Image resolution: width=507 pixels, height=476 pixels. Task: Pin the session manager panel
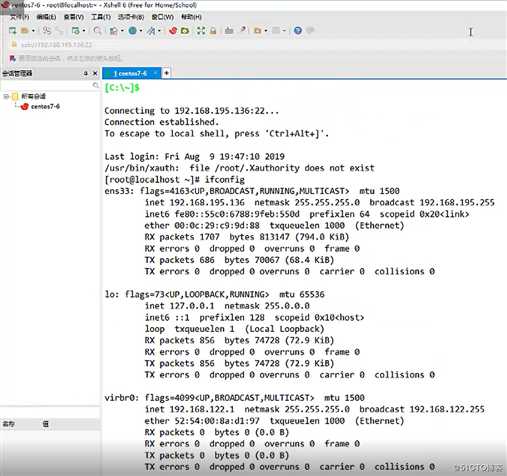pos(86,73)
